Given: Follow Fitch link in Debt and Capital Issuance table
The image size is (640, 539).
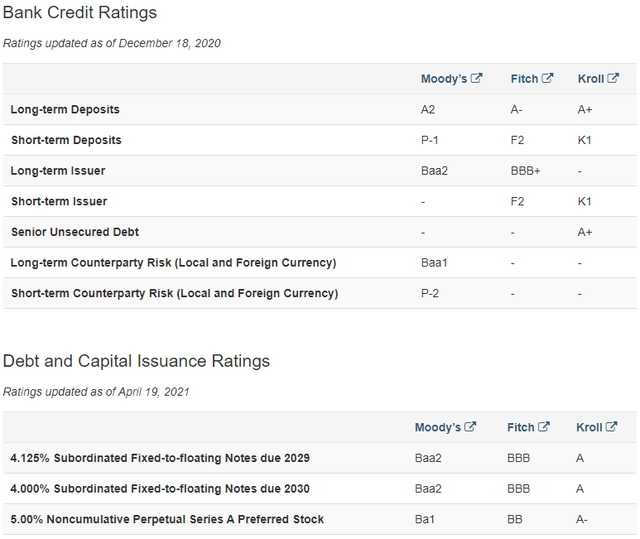Looking at the screenshot, I should coord(520,427).
